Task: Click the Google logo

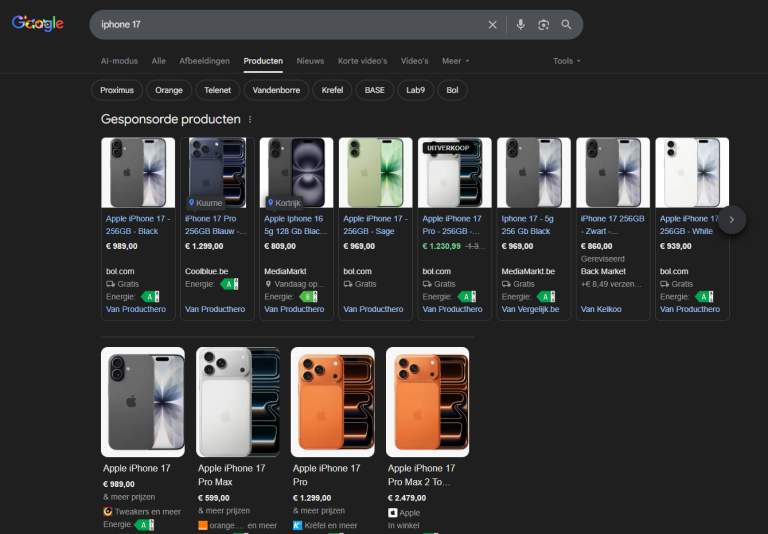Action: (x=38, y=24)
